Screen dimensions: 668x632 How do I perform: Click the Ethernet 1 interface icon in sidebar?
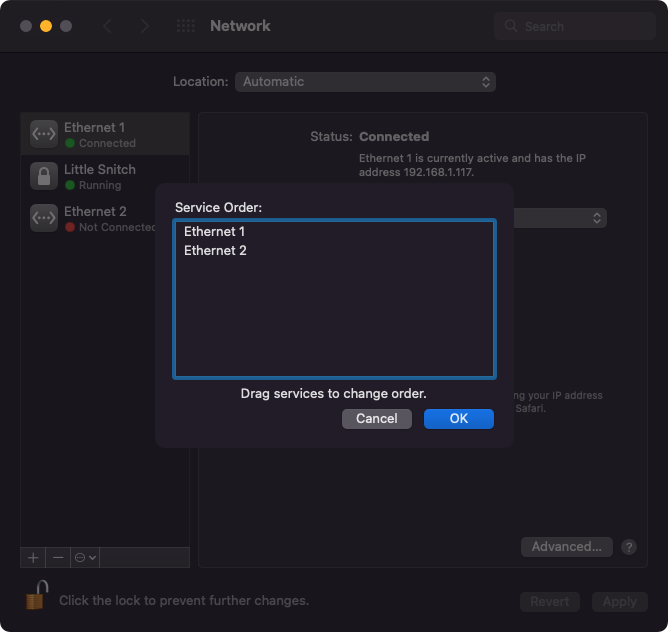(44, 134)
